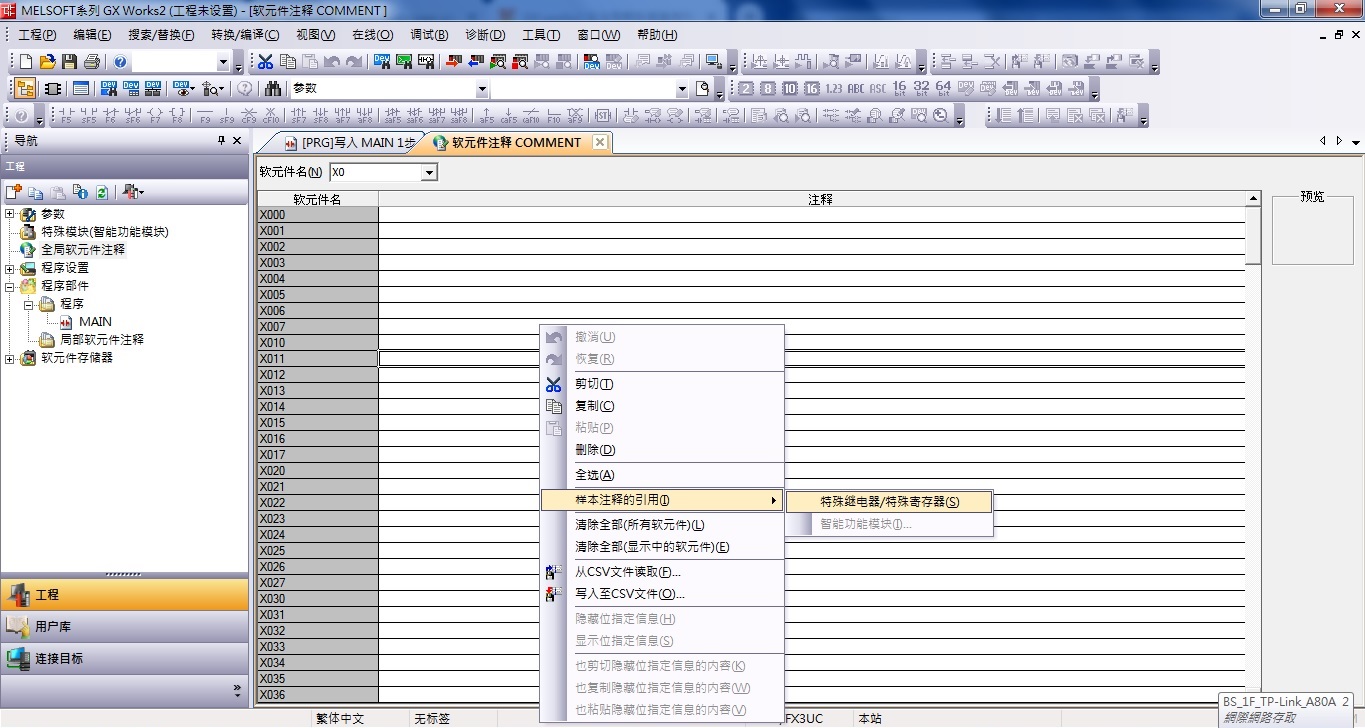Click the 用户库 panel button

tap(124, 627)
